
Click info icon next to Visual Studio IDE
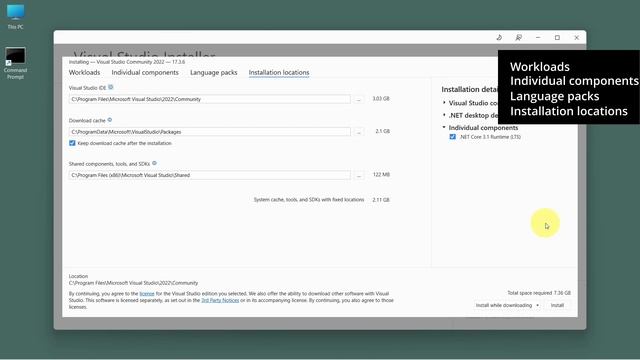click(x=111, y=87)
